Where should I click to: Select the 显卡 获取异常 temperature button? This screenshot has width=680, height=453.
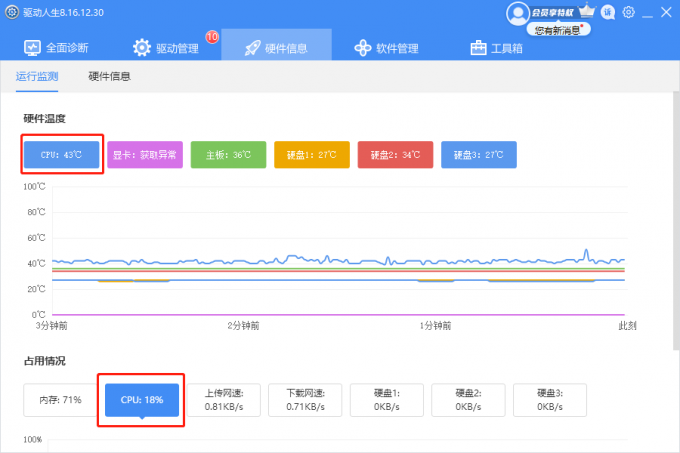145,154
